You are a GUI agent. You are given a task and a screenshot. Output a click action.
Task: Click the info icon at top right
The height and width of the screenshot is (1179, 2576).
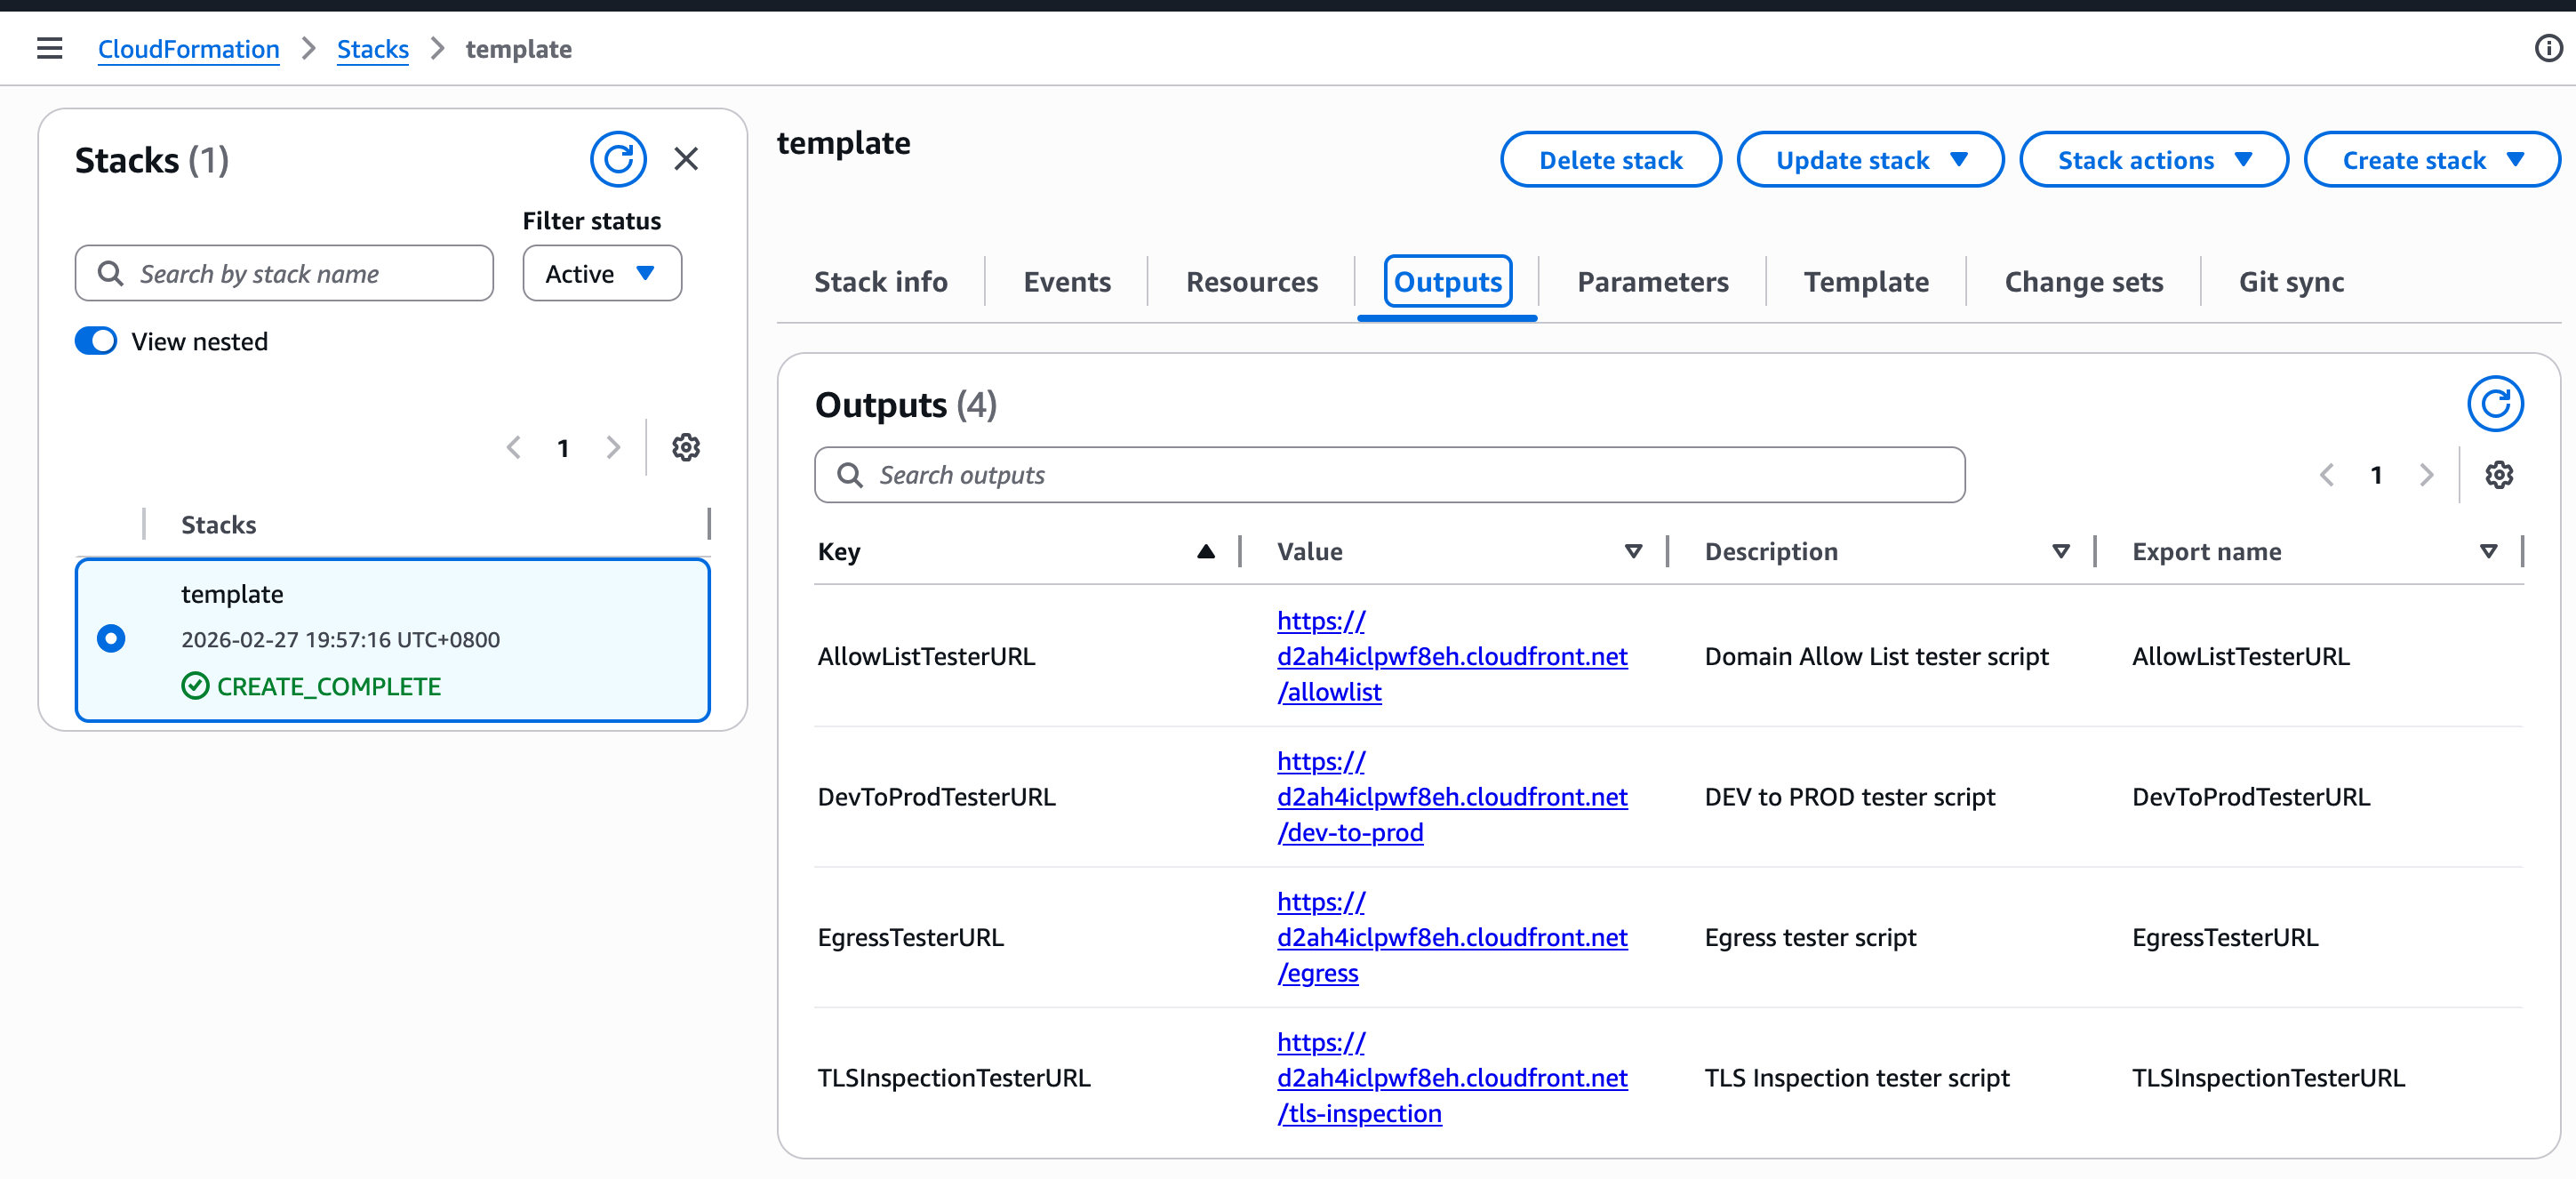tap(2548, 48)
